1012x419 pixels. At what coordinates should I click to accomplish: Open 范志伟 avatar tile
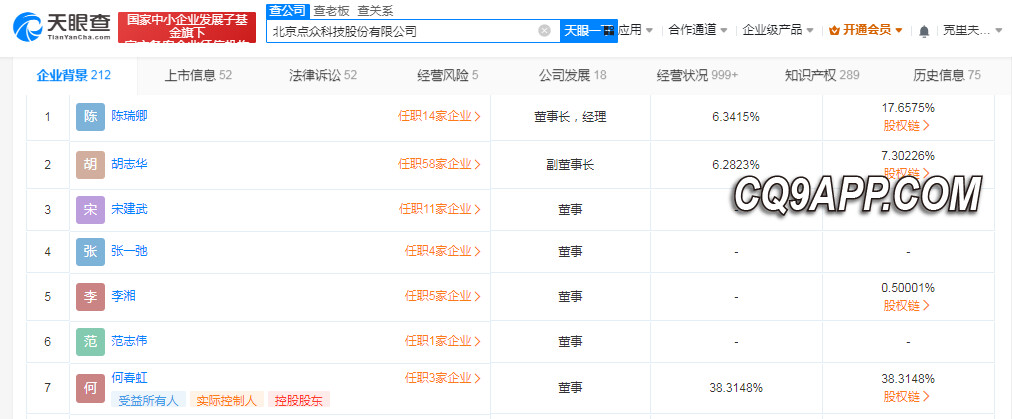click(x=90, y=342)
